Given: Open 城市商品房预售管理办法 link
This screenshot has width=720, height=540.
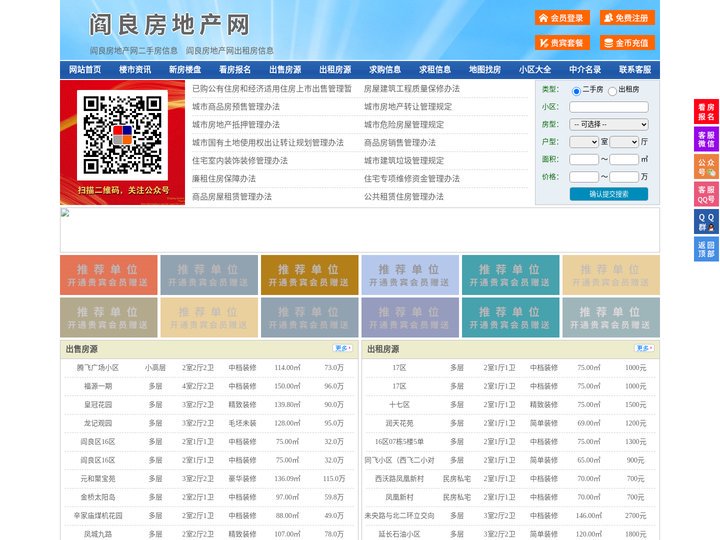Looking at the screenshot, I should (236, 107).
